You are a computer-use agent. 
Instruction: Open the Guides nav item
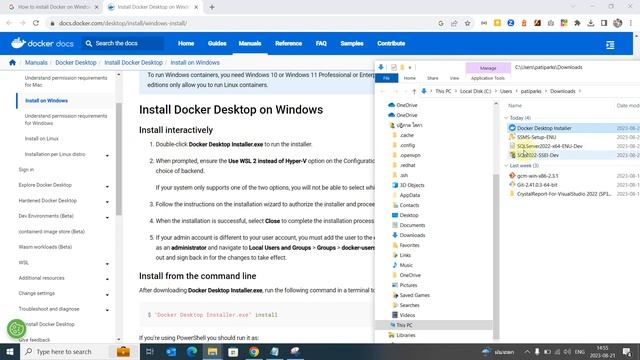[x=217, y=43]
